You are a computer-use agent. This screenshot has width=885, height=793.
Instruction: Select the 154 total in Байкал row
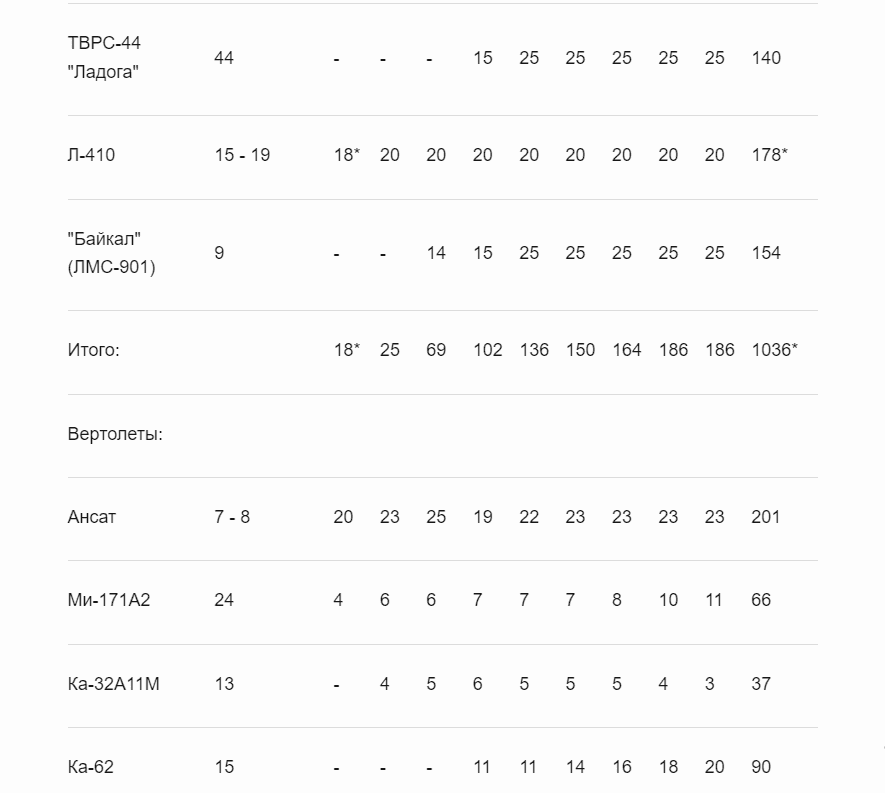click(x=766, y=253)
